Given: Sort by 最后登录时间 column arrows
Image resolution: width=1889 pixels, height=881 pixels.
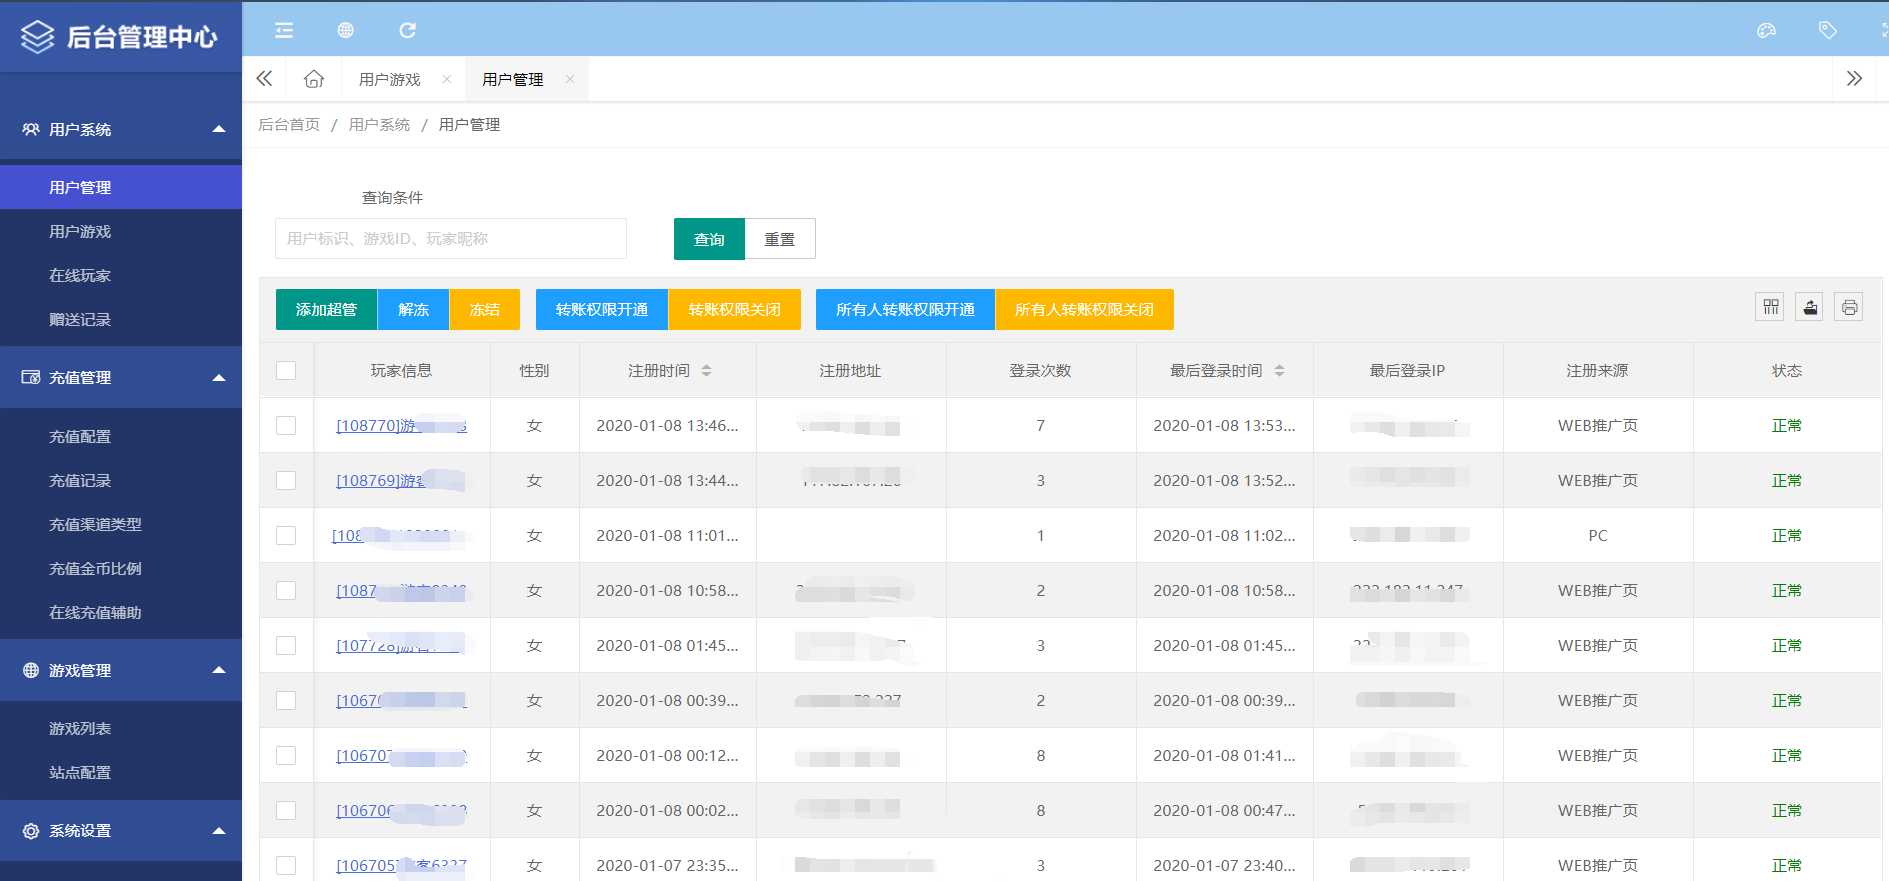Looking at the screenshot, I should click(1279, 371).
